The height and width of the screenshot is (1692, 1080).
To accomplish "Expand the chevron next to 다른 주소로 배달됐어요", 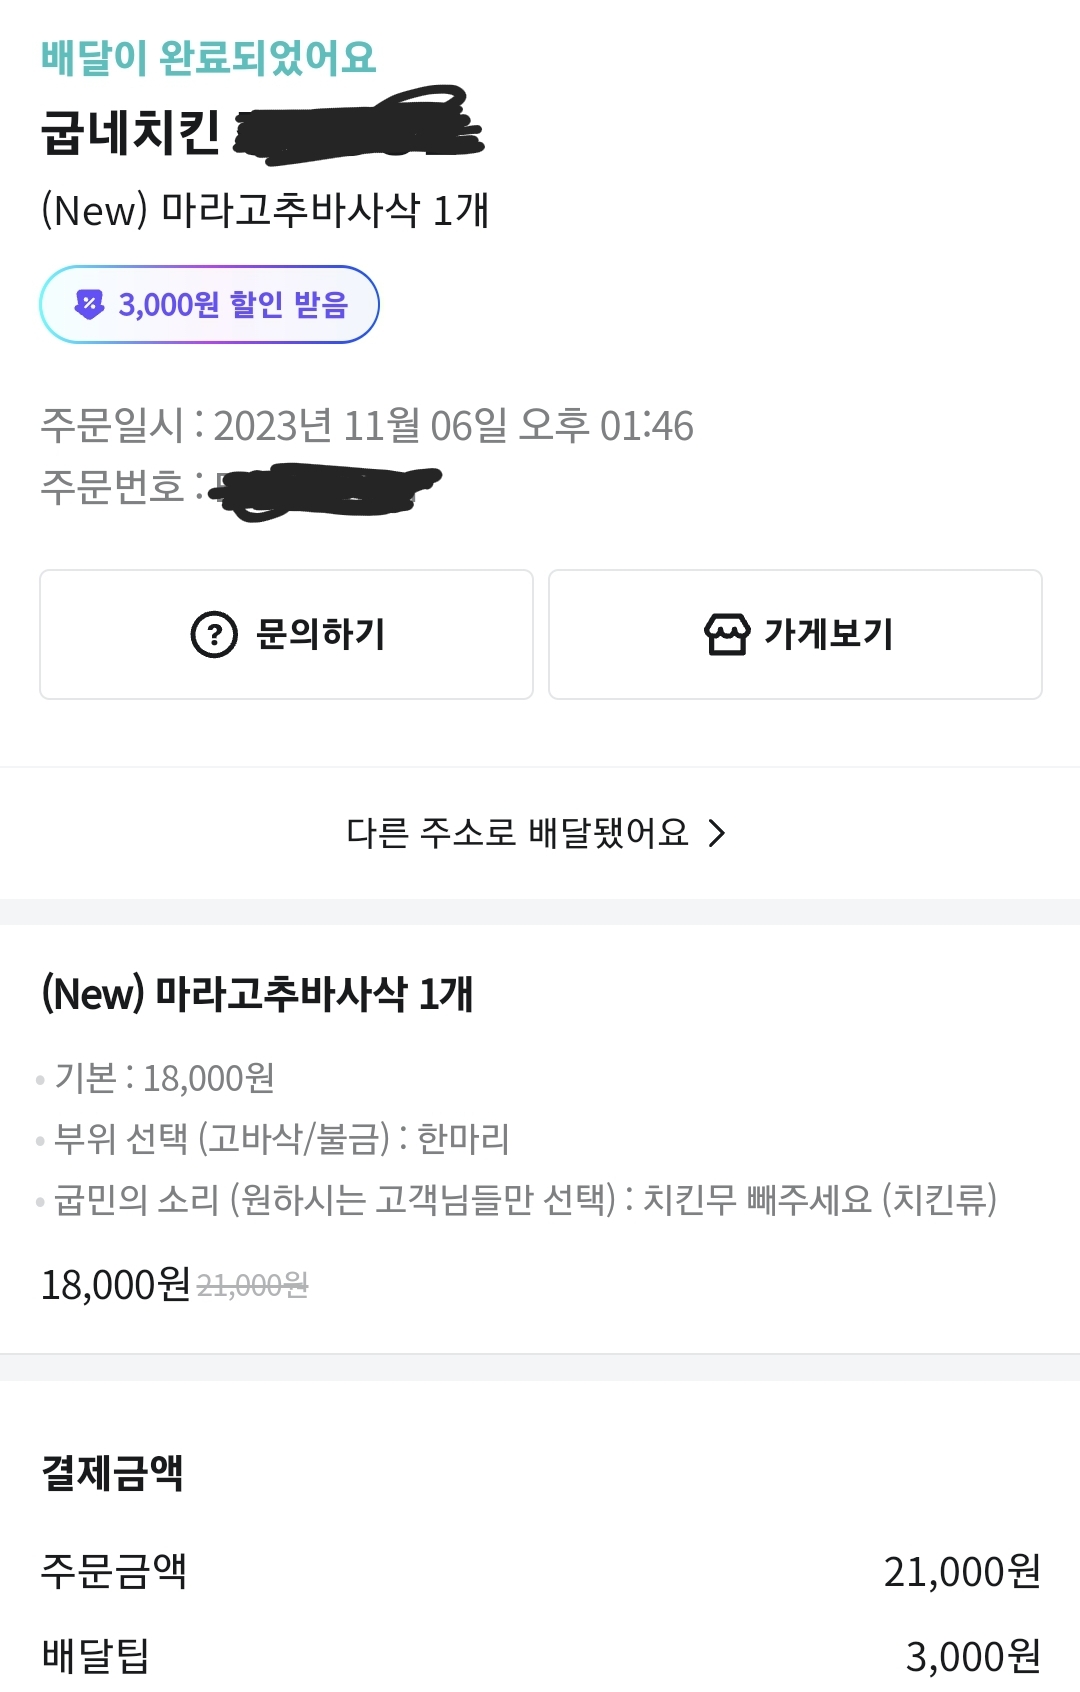I will coord(716,832).
